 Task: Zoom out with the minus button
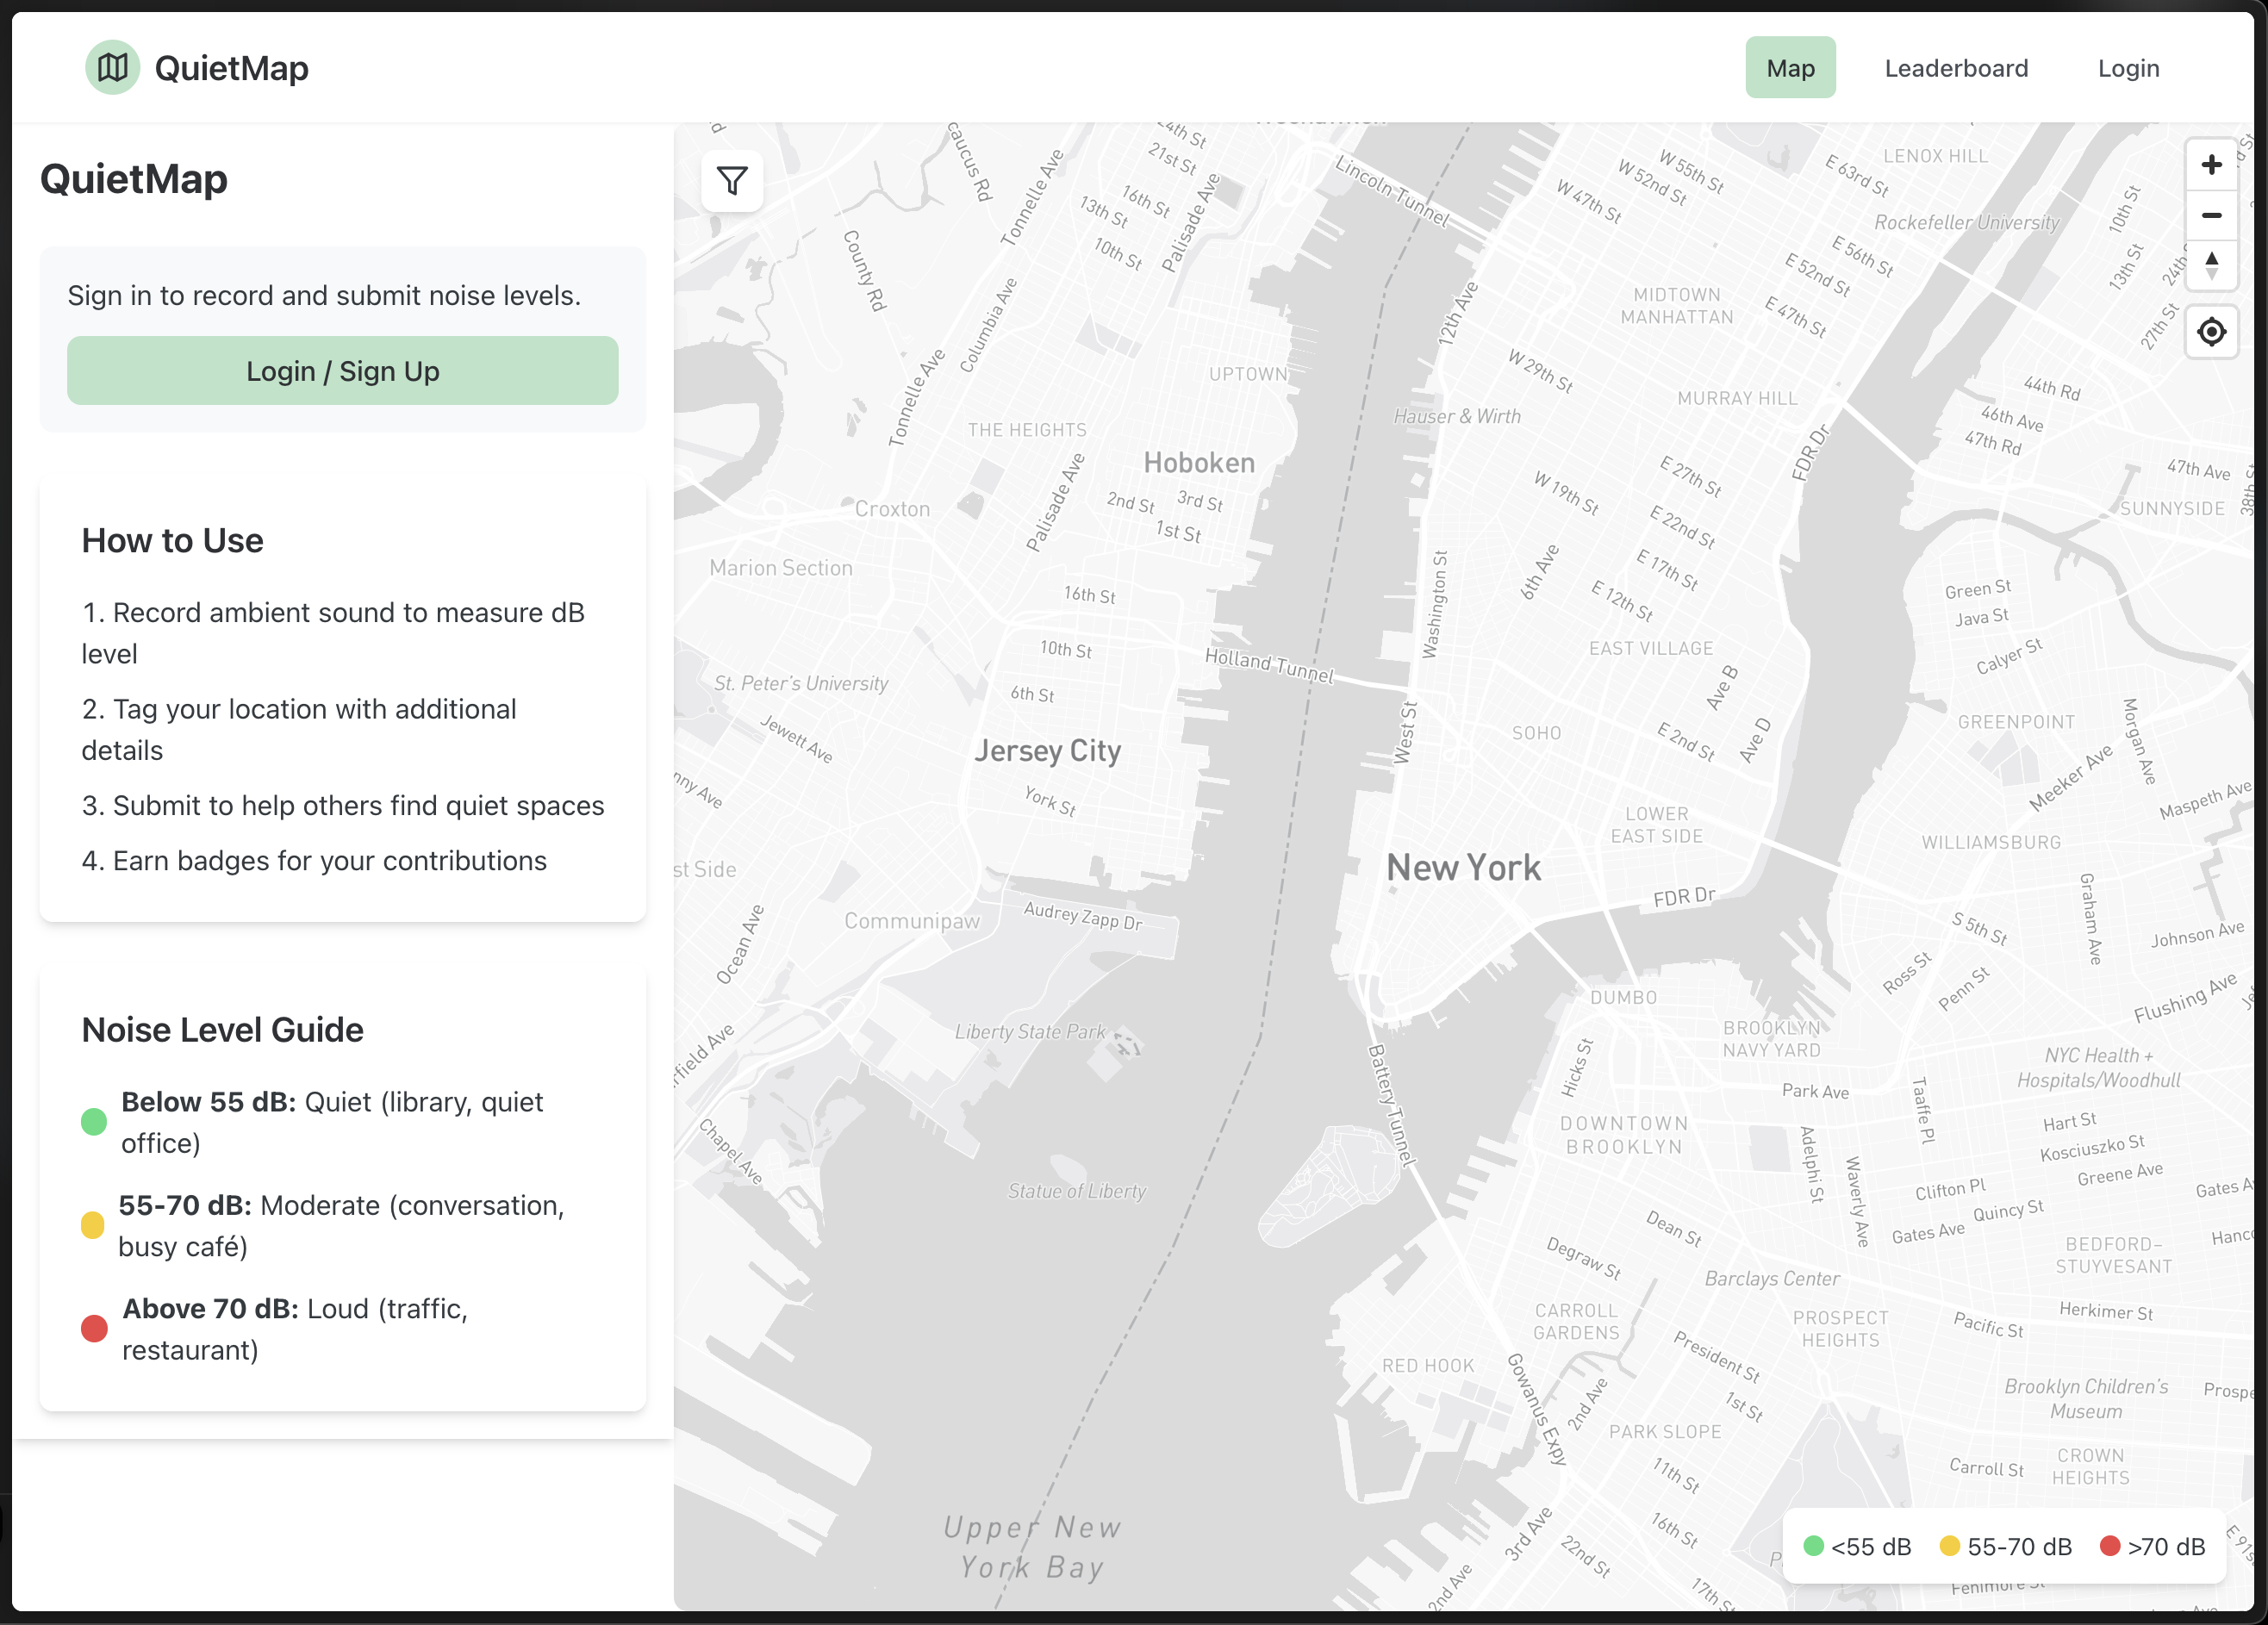(x=2211, y=215)
